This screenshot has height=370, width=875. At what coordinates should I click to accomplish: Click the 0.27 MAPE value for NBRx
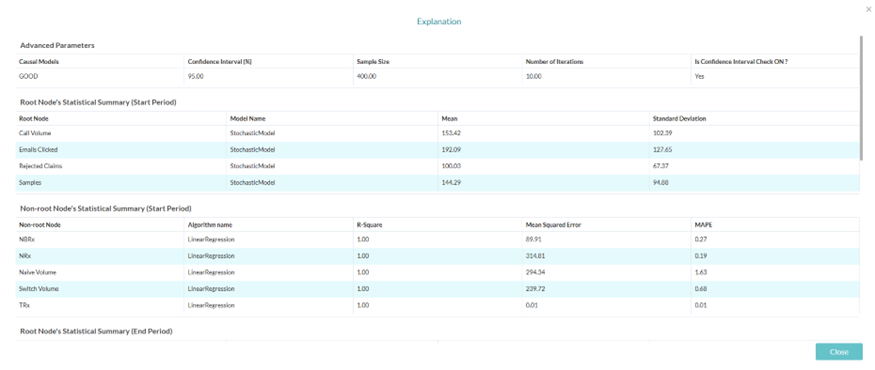pos(701,239)
